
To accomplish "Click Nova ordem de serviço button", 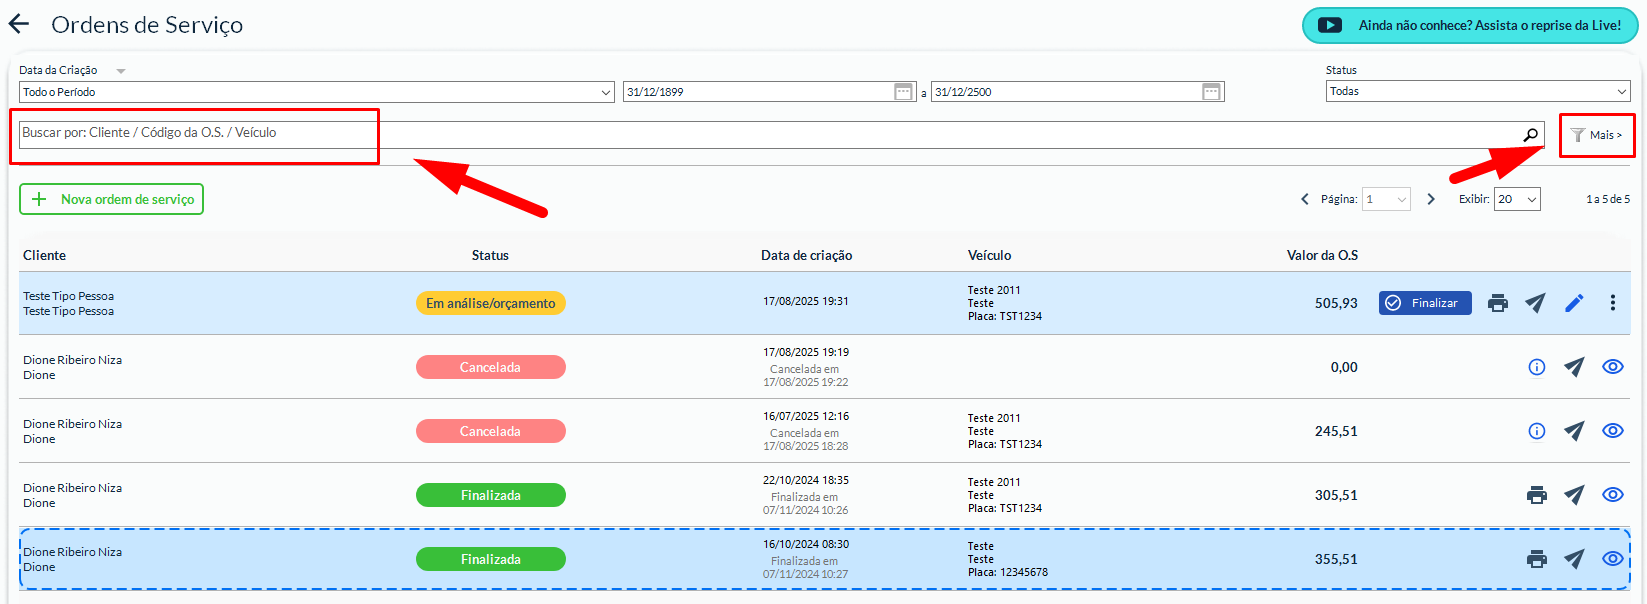I will point(112,199).
